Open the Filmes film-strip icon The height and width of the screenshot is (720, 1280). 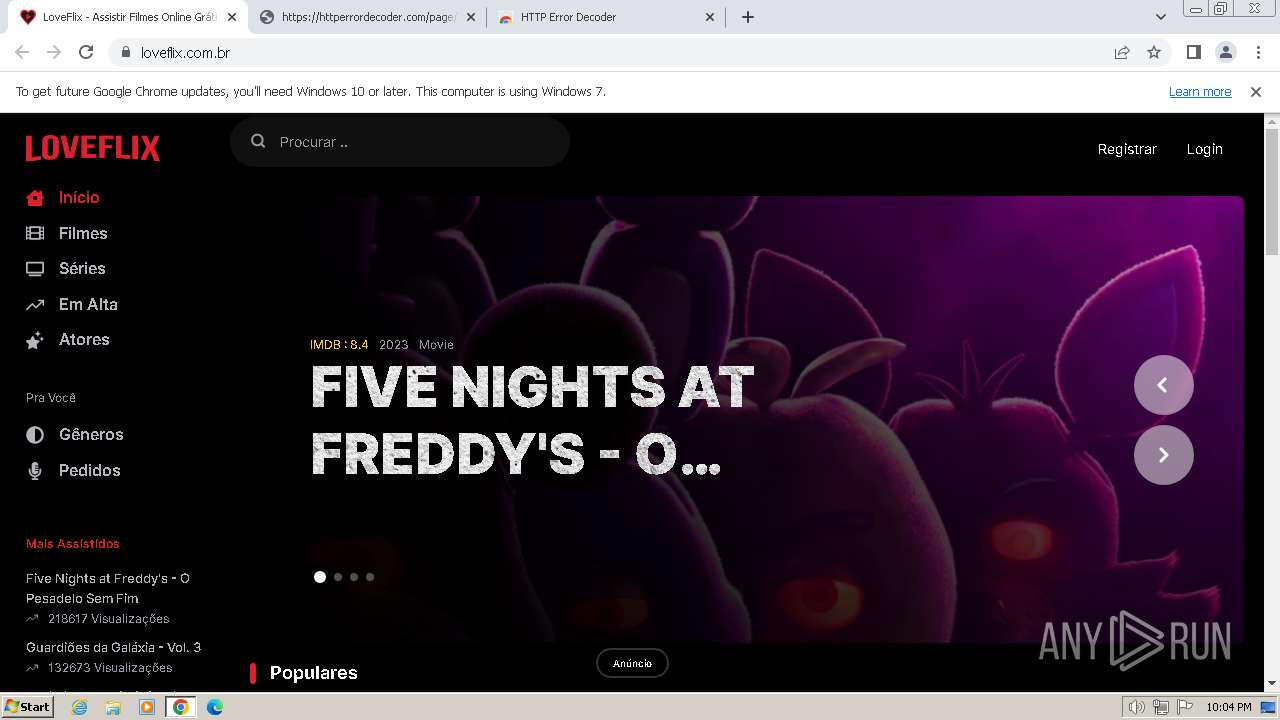click(35, 233)
